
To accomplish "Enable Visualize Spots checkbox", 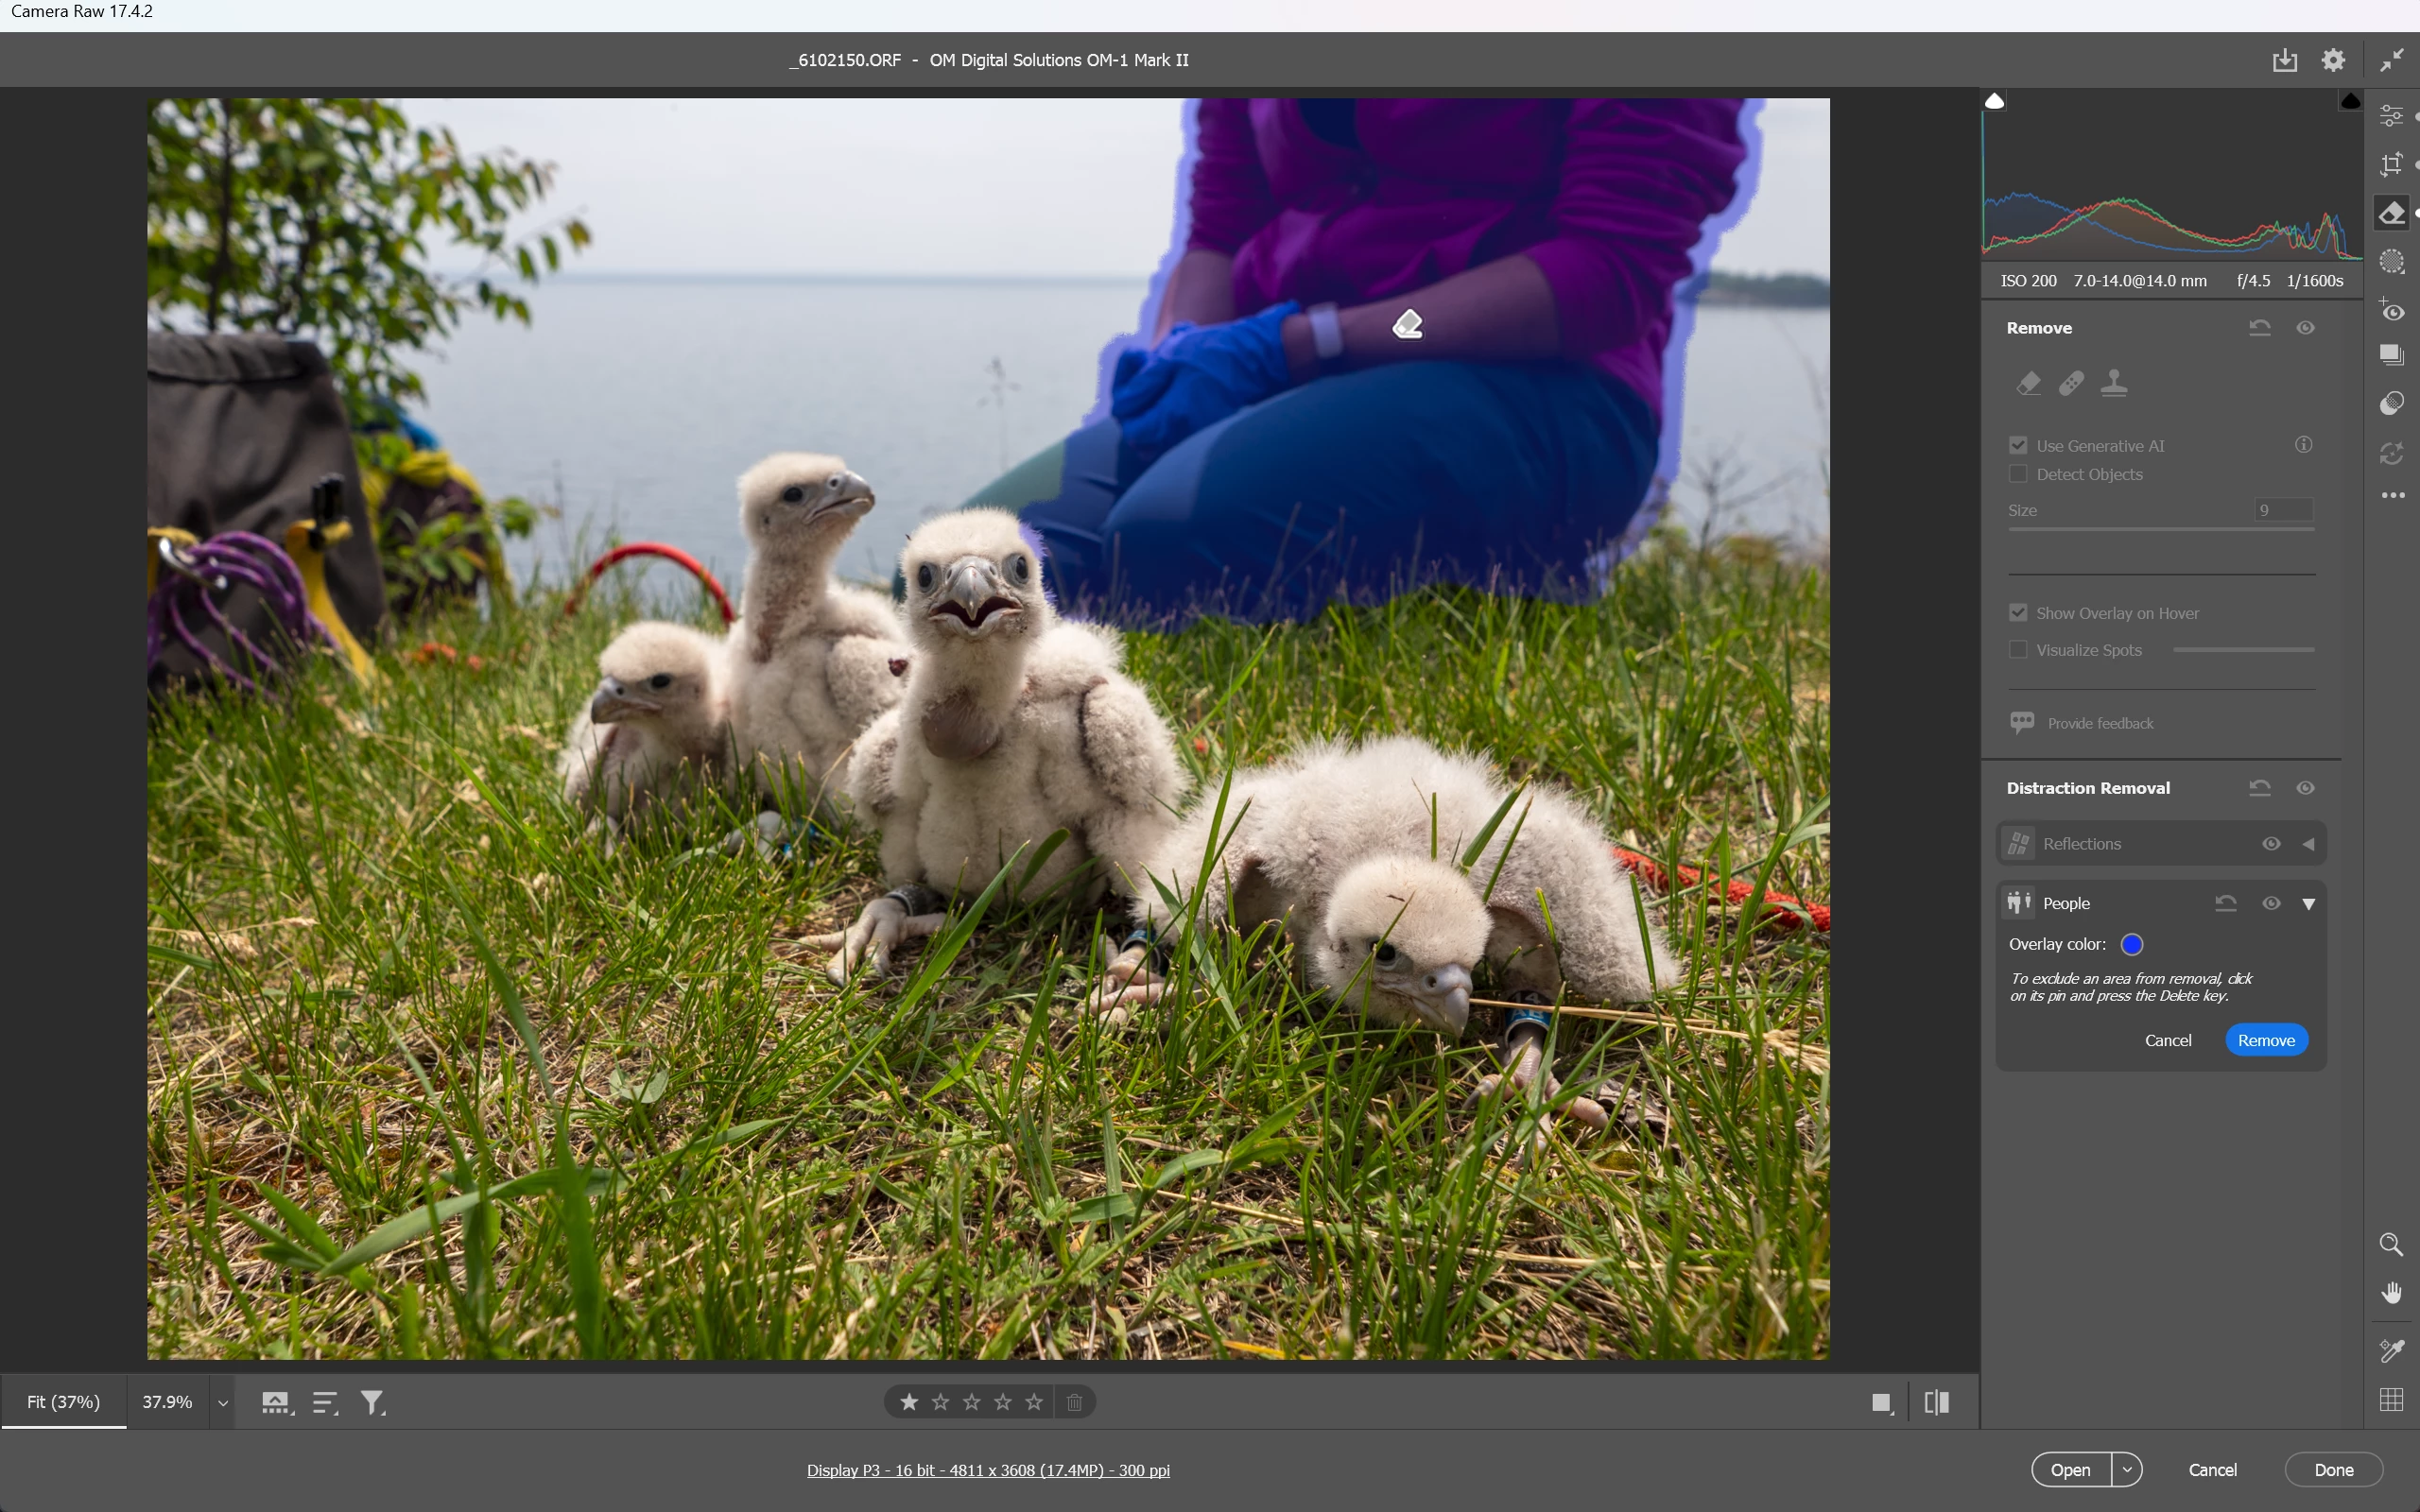I will click(2018, 650).
